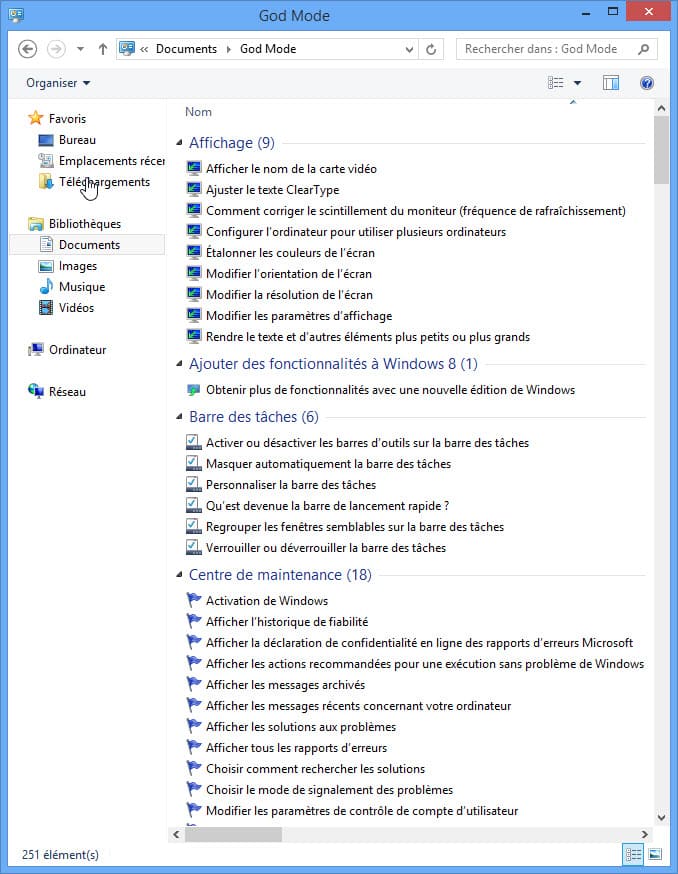Select Choisir comment rechercher les solutions
Image resolution: width=678 pixels, height=874 pixels.
[x=315, y=769]
